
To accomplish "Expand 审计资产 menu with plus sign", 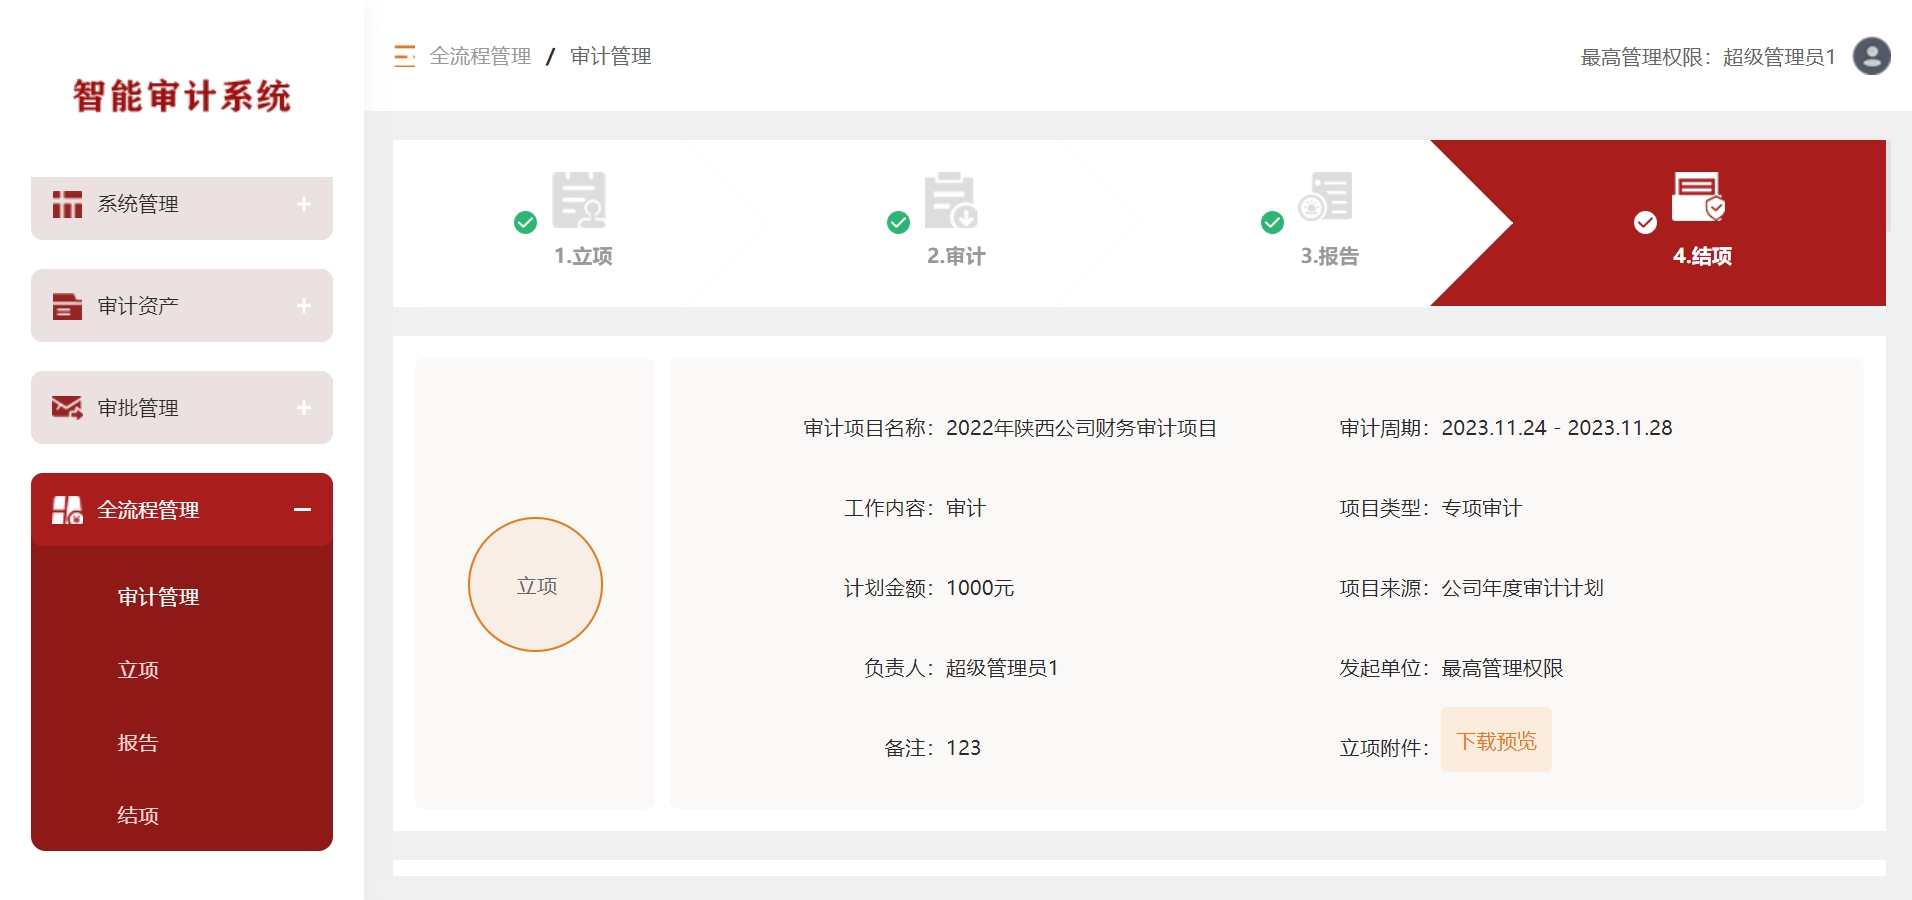I will [x=304, y=306].
